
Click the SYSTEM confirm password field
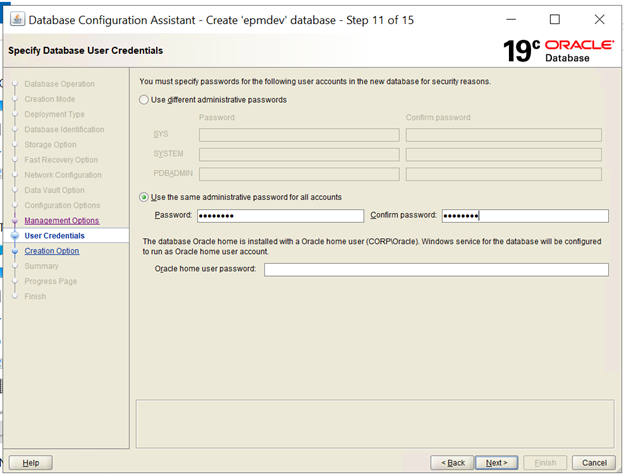coord(504,154)
